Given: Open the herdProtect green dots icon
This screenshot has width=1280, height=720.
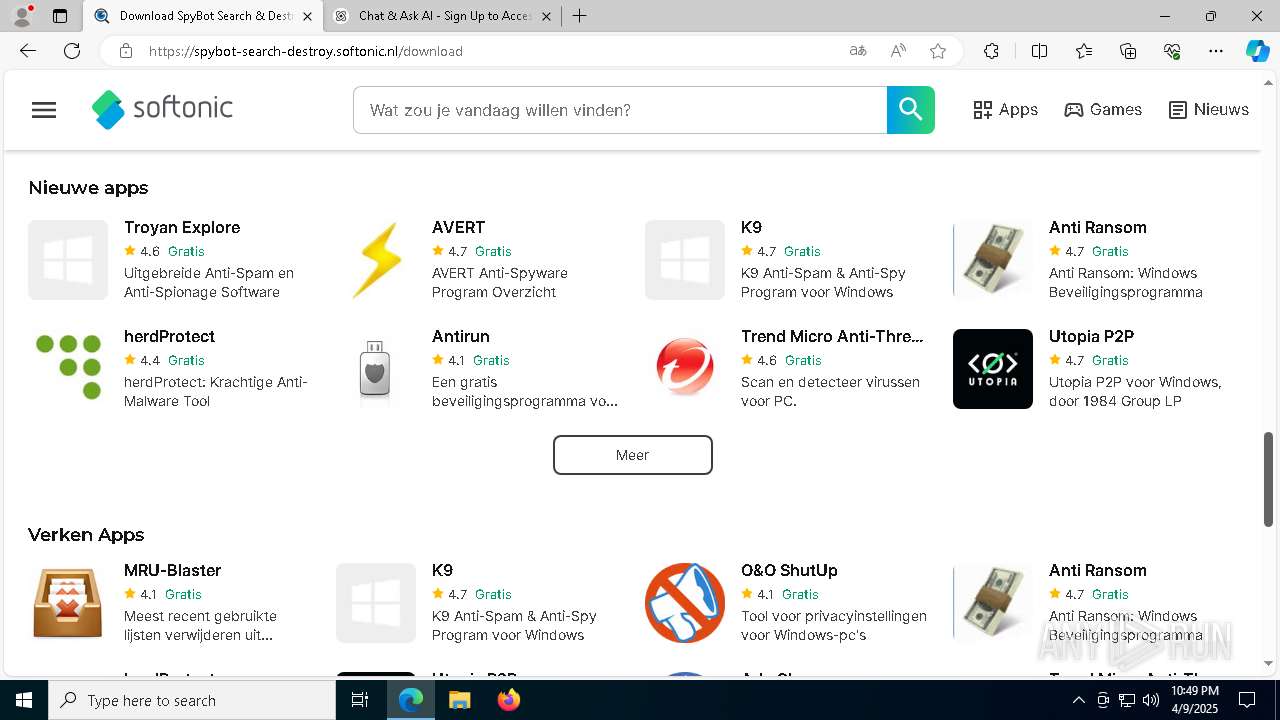Looking at the screenshot, I should [x=68, y=369].
